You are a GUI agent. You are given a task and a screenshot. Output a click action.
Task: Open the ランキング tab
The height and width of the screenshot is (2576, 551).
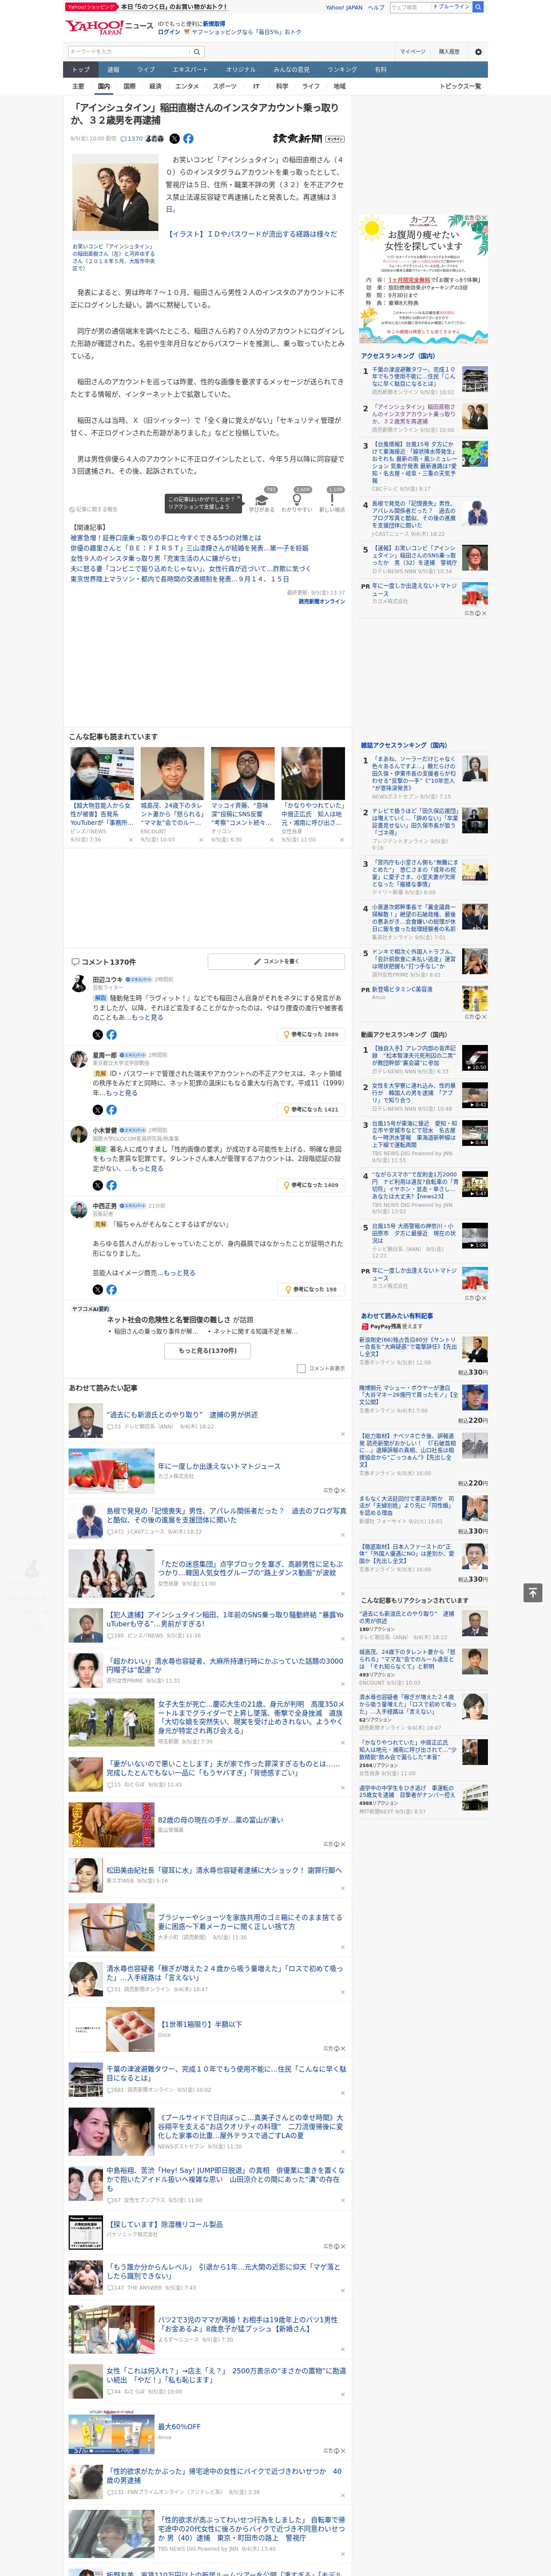(x=342, y=69)
